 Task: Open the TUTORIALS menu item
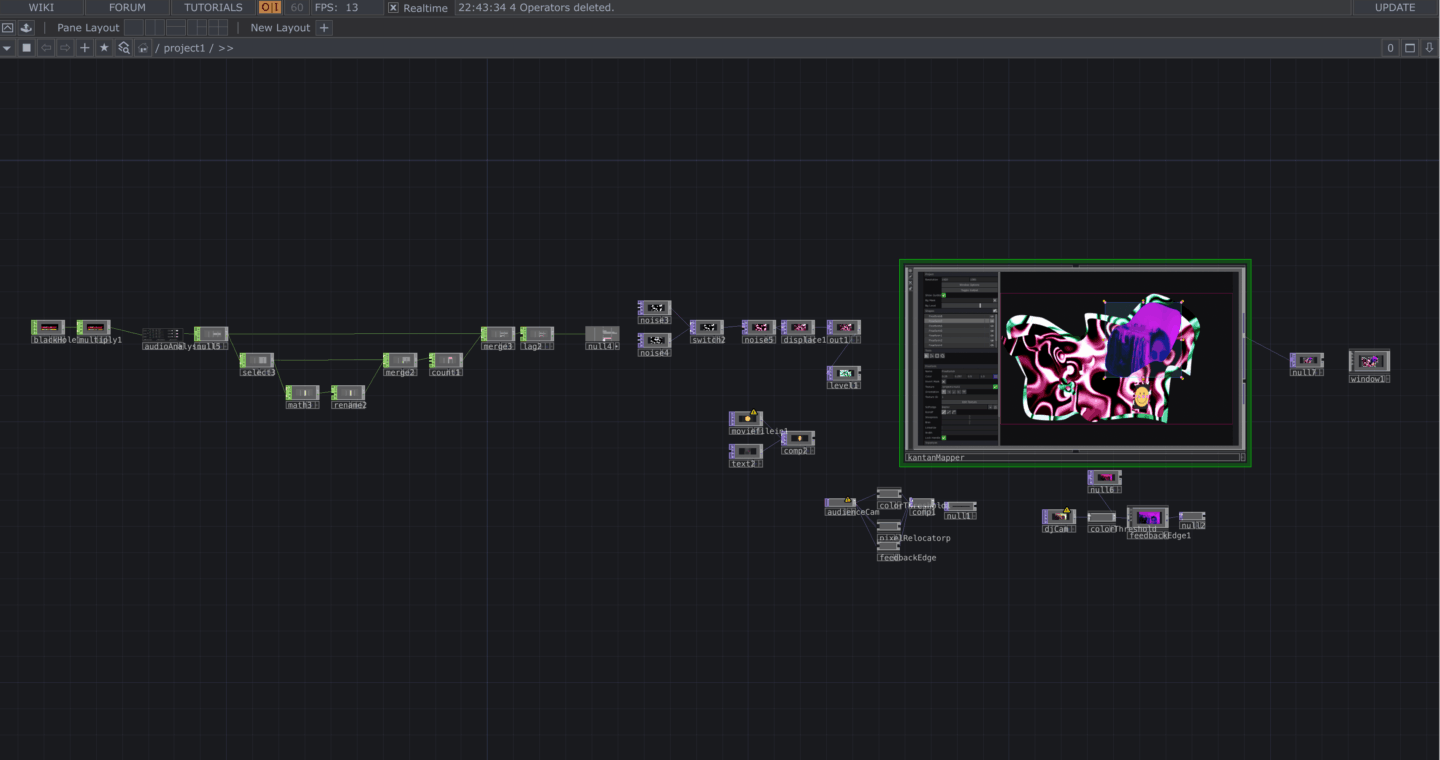click(x=213, y=8)
